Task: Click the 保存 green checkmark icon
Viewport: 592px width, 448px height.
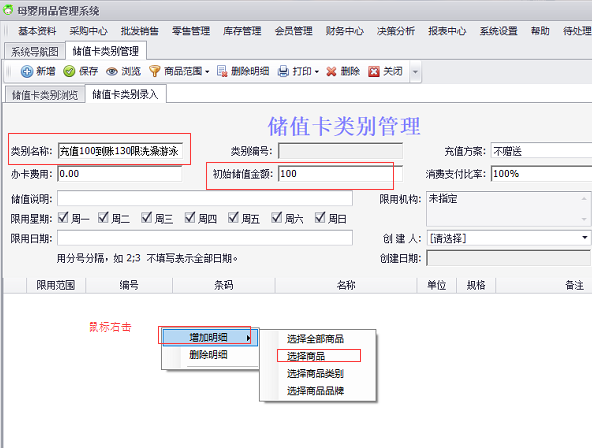Action: [x=69, y=71]
